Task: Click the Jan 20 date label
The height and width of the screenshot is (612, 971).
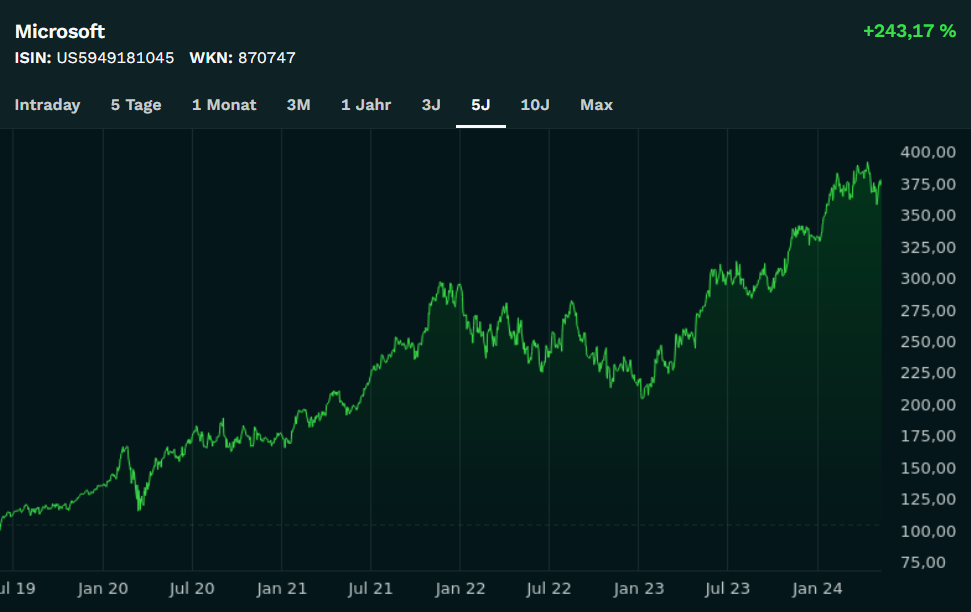Action: pyautogui.click(x=103, y=589)
